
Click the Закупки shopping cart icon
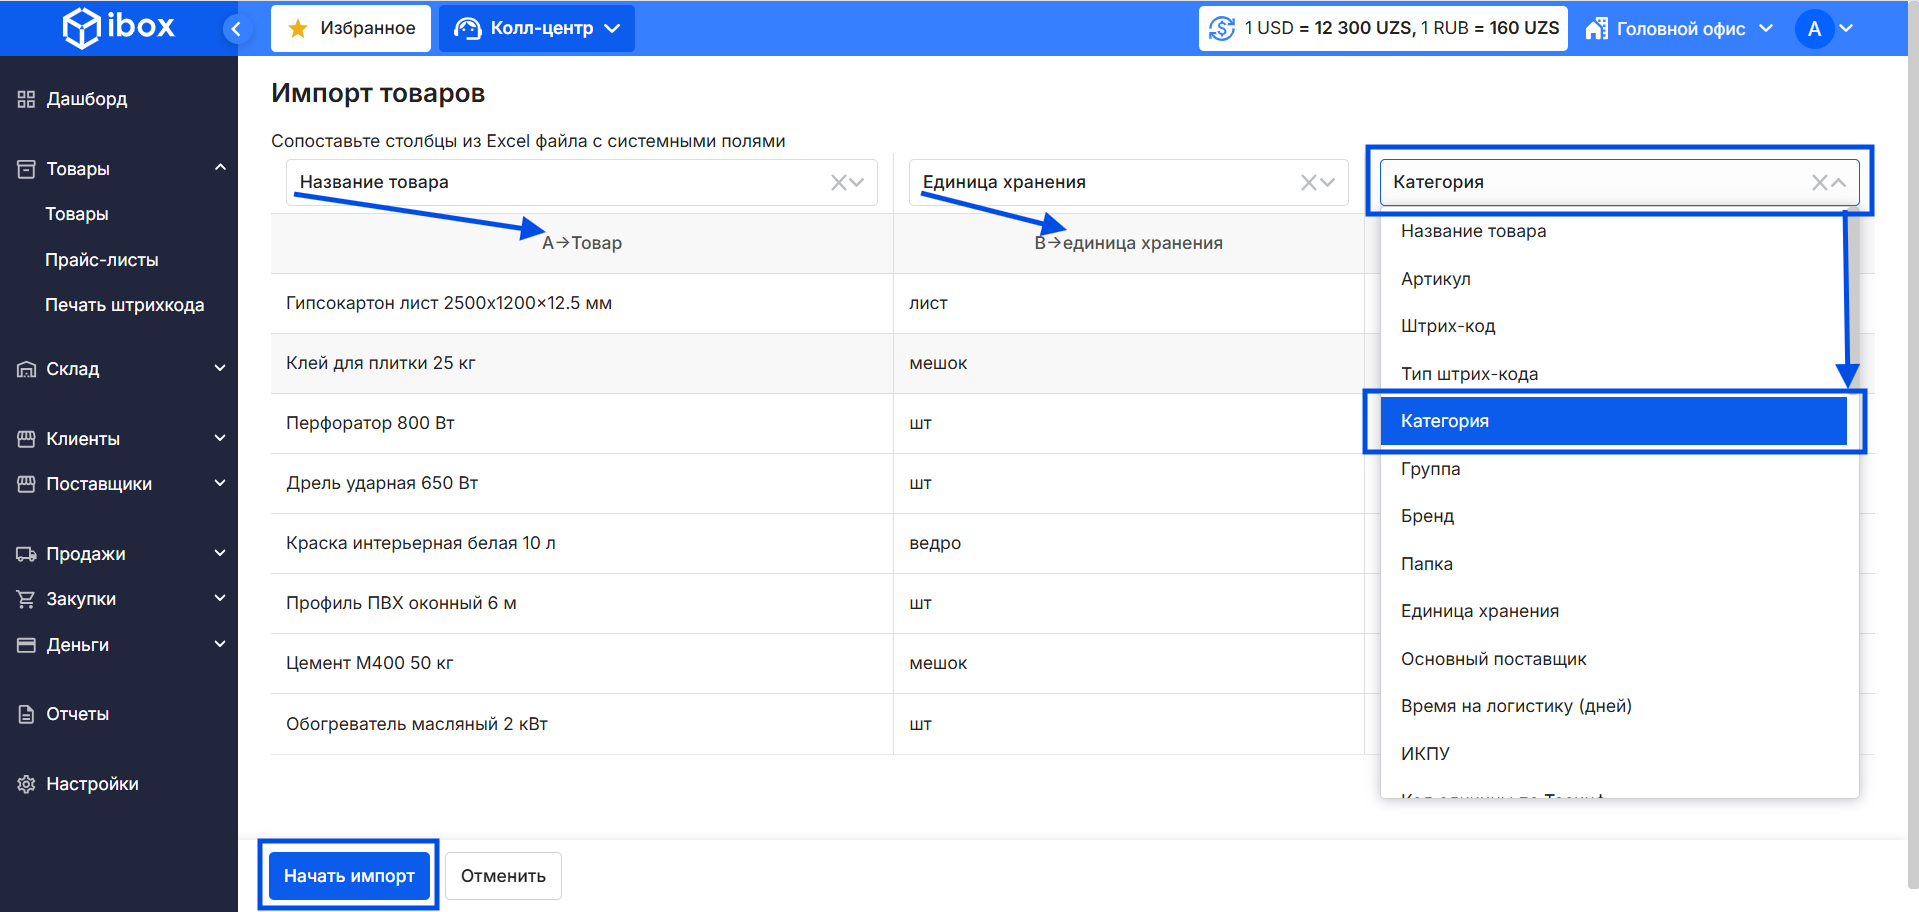[x=26, y=599]
